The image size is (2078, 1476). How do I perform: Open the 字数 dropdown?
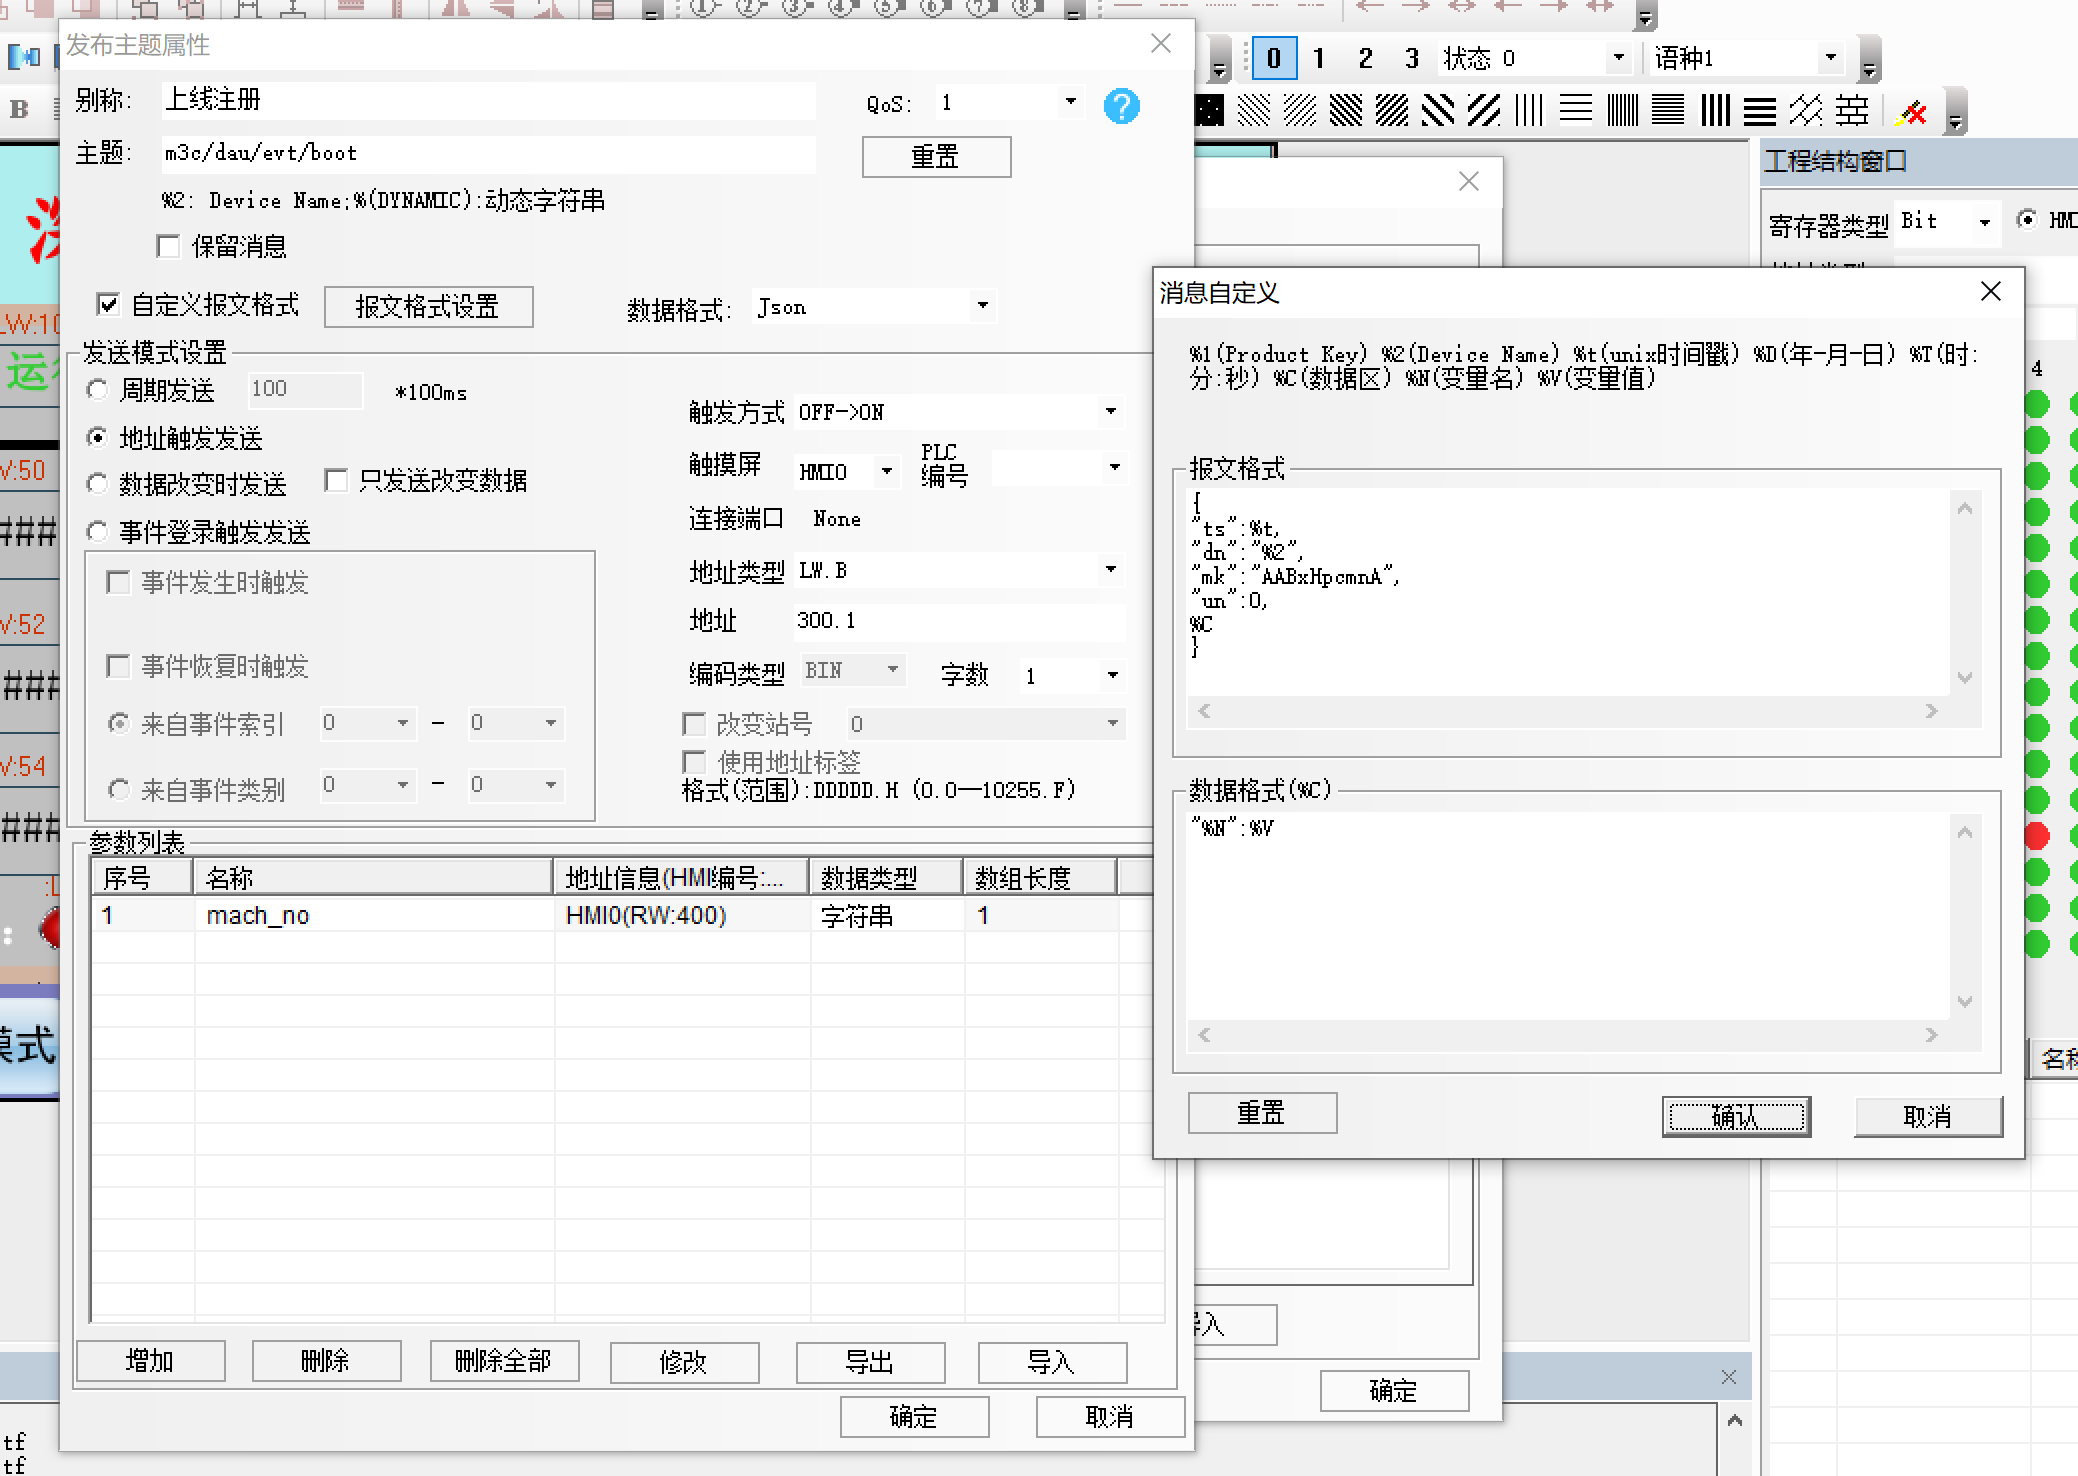(1112, 676)
